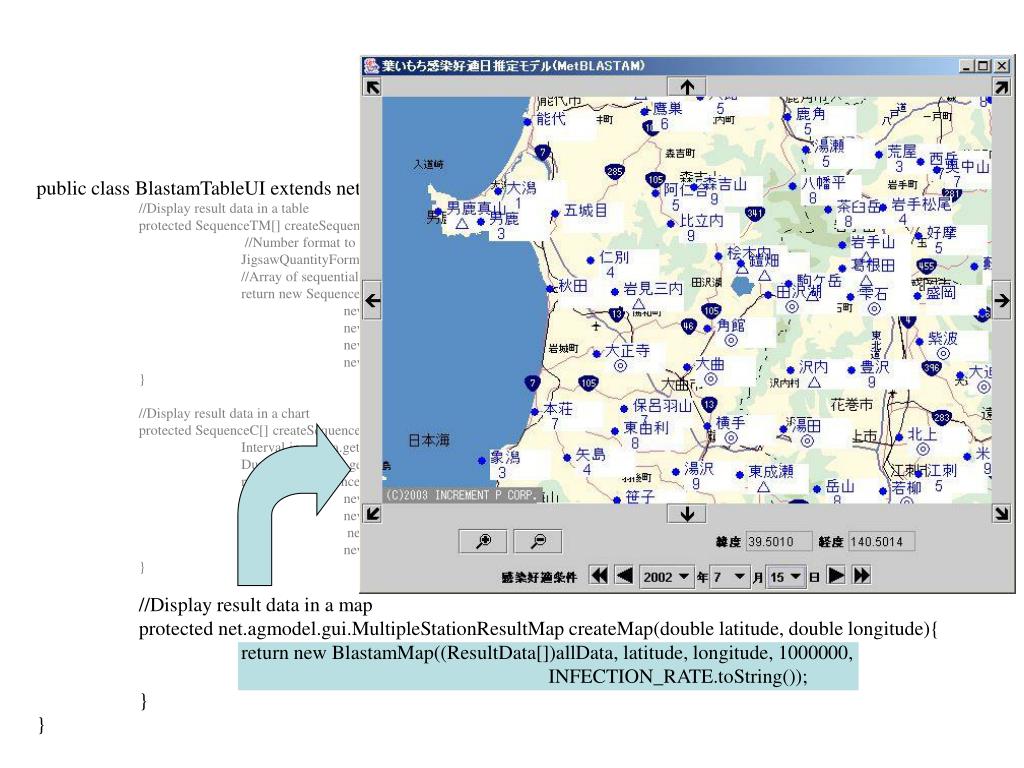Zoom in using the magnifier plus button
Screen dimensions: 1024x768
pos(483,541)
